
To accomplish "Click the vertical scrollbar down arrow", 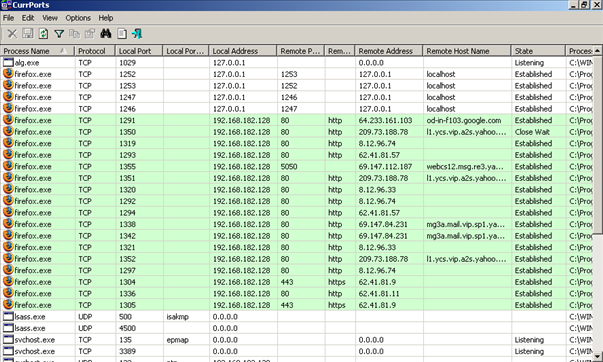I will (x=597, y=356).
